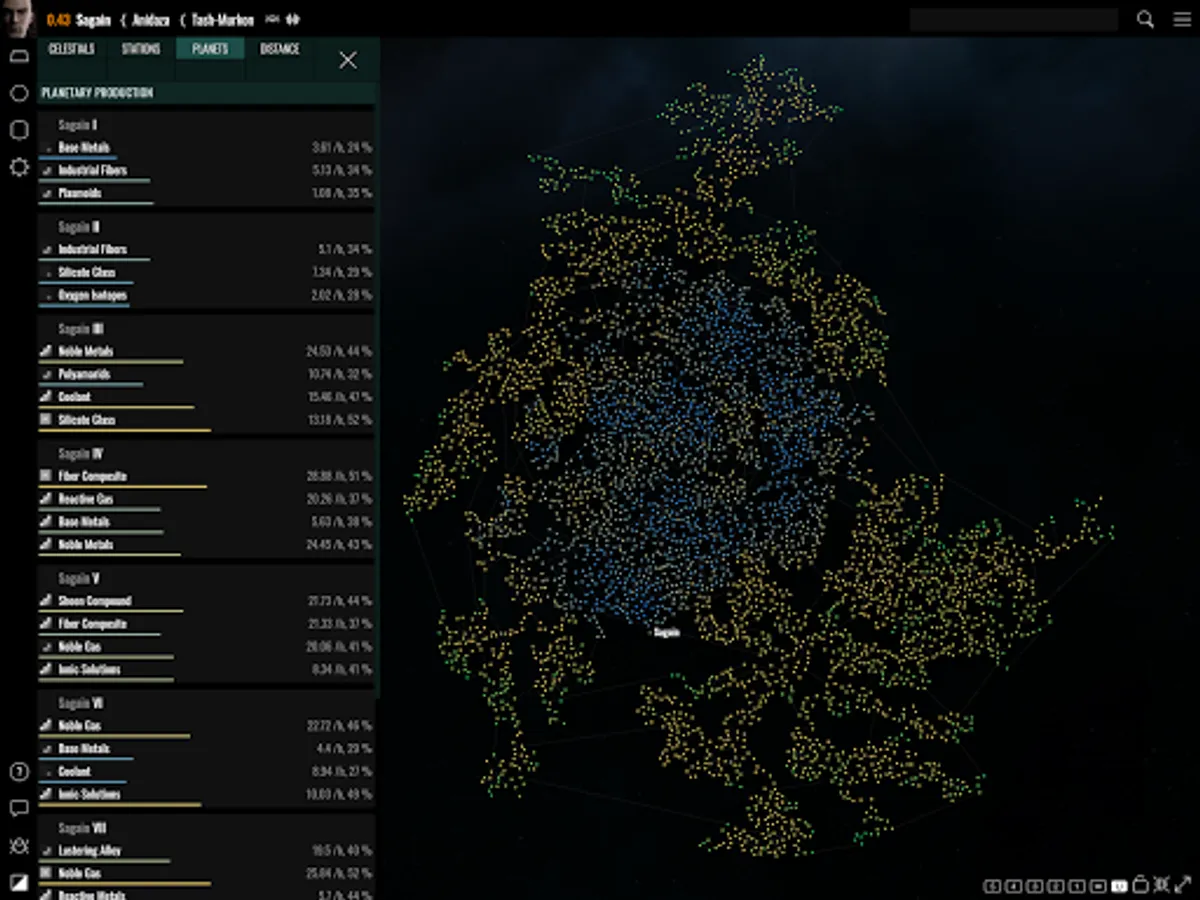The image size is (1200, 900).
Task: Click the icon left of the expand arrow
Action: coord(1161,885)
